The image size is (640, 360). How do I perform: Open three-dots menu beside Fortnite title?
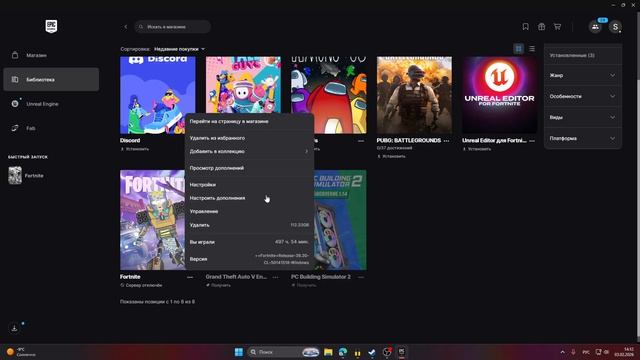click(190, 277)
